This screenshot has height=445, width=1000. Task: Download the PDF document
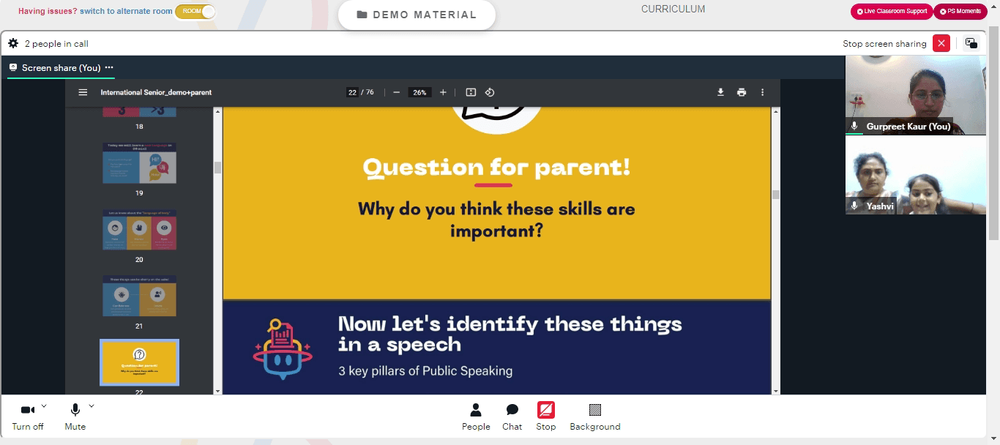point(721,92)
